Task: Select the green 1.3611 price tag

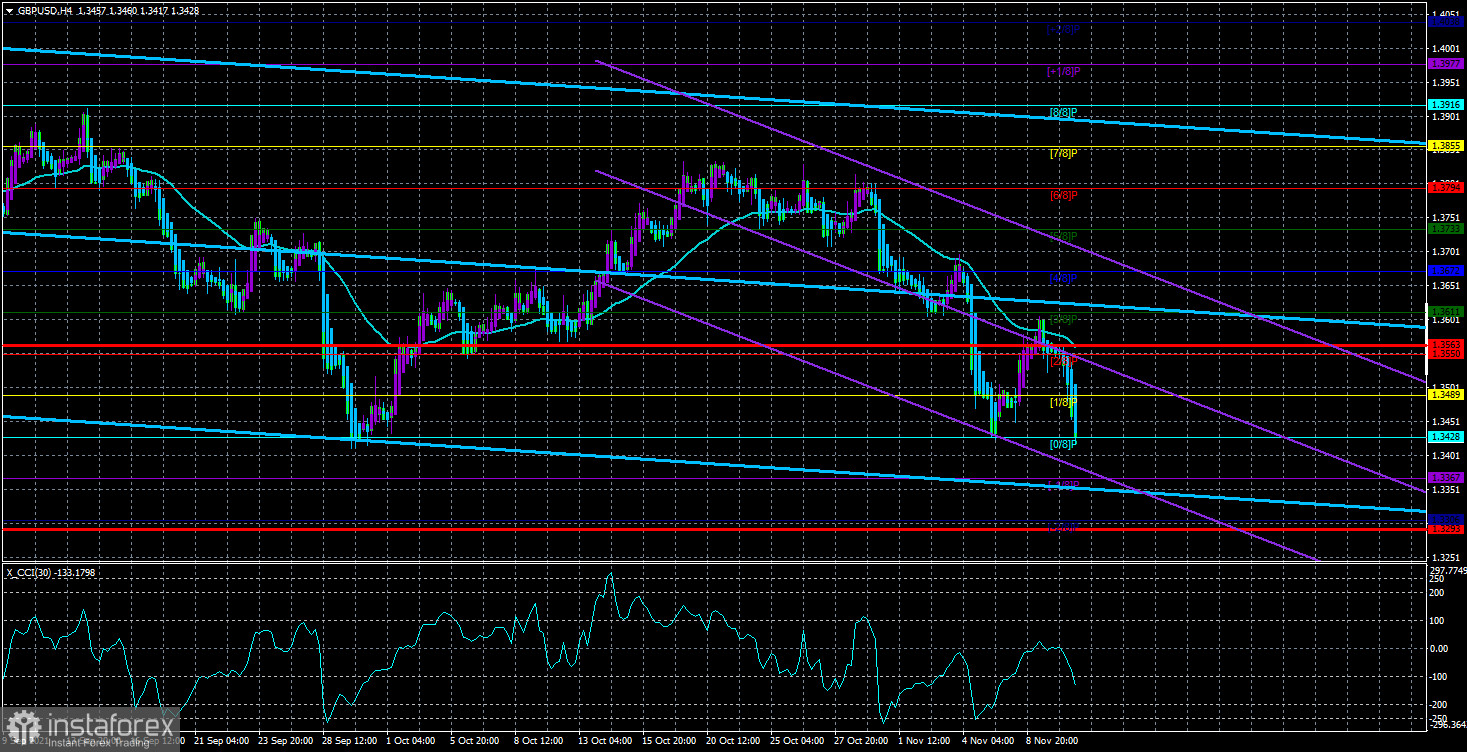Action: click(1447, 312)
